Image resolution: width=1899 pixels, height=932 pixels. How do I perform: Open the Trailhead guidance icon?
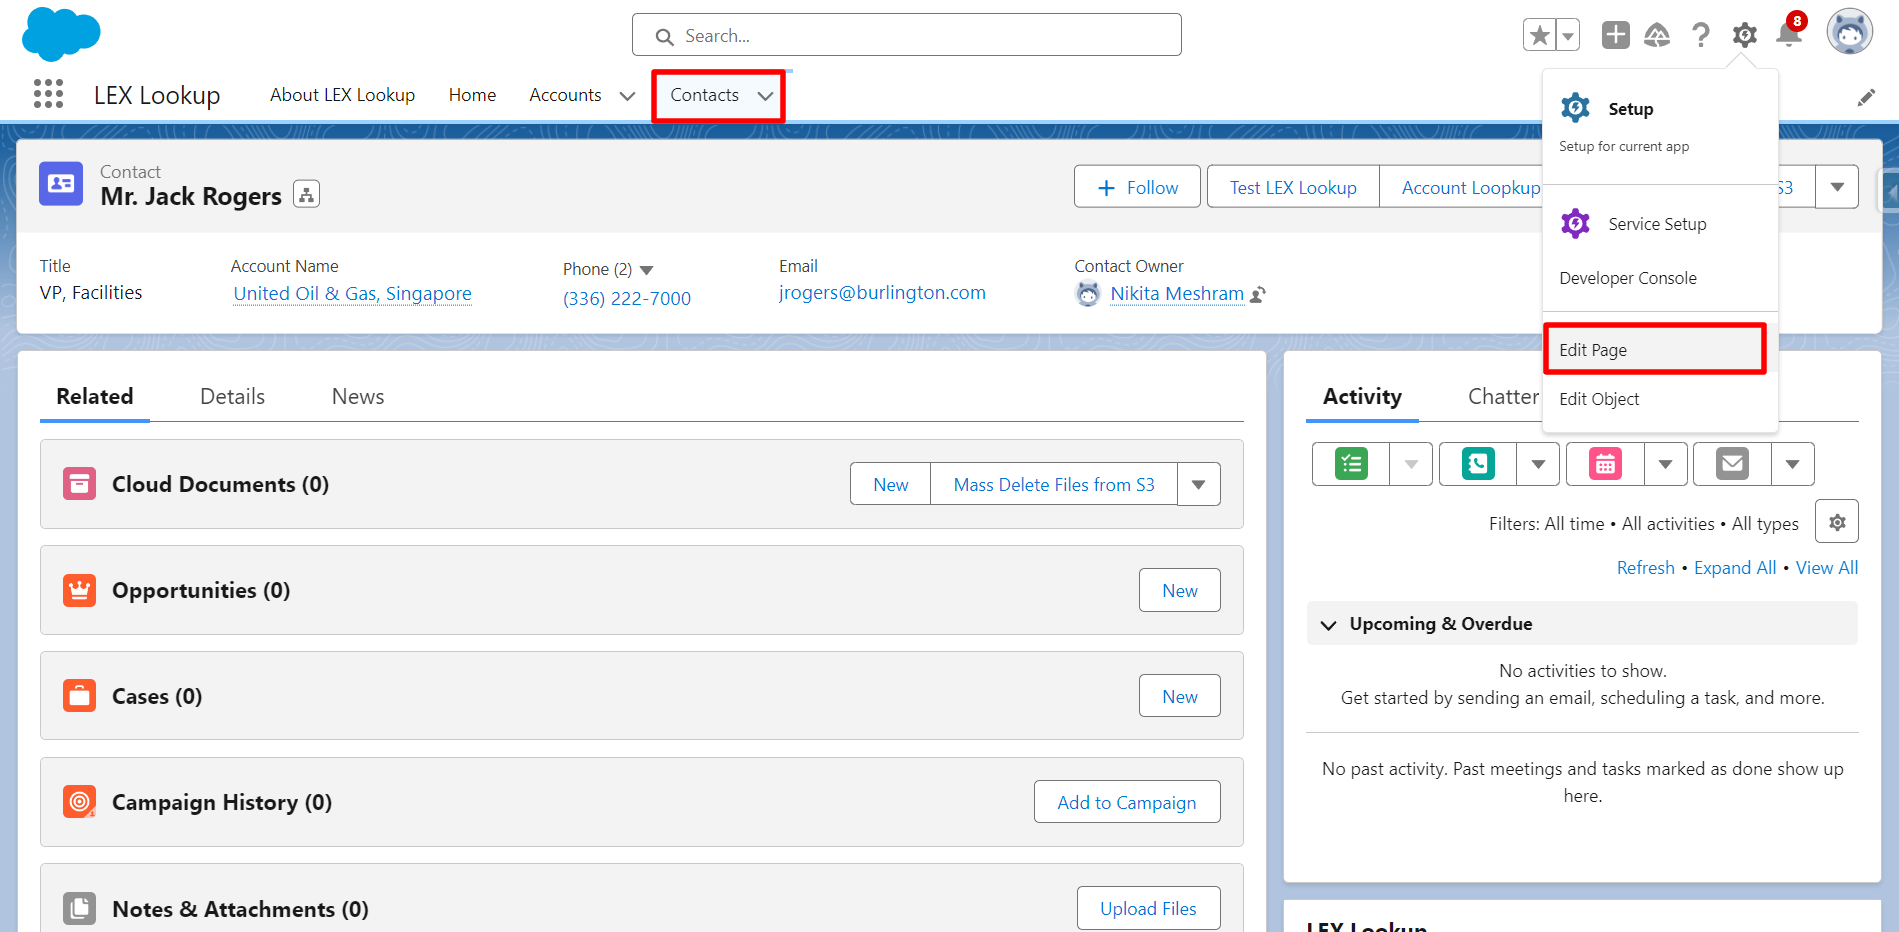tap(1657, 35)
